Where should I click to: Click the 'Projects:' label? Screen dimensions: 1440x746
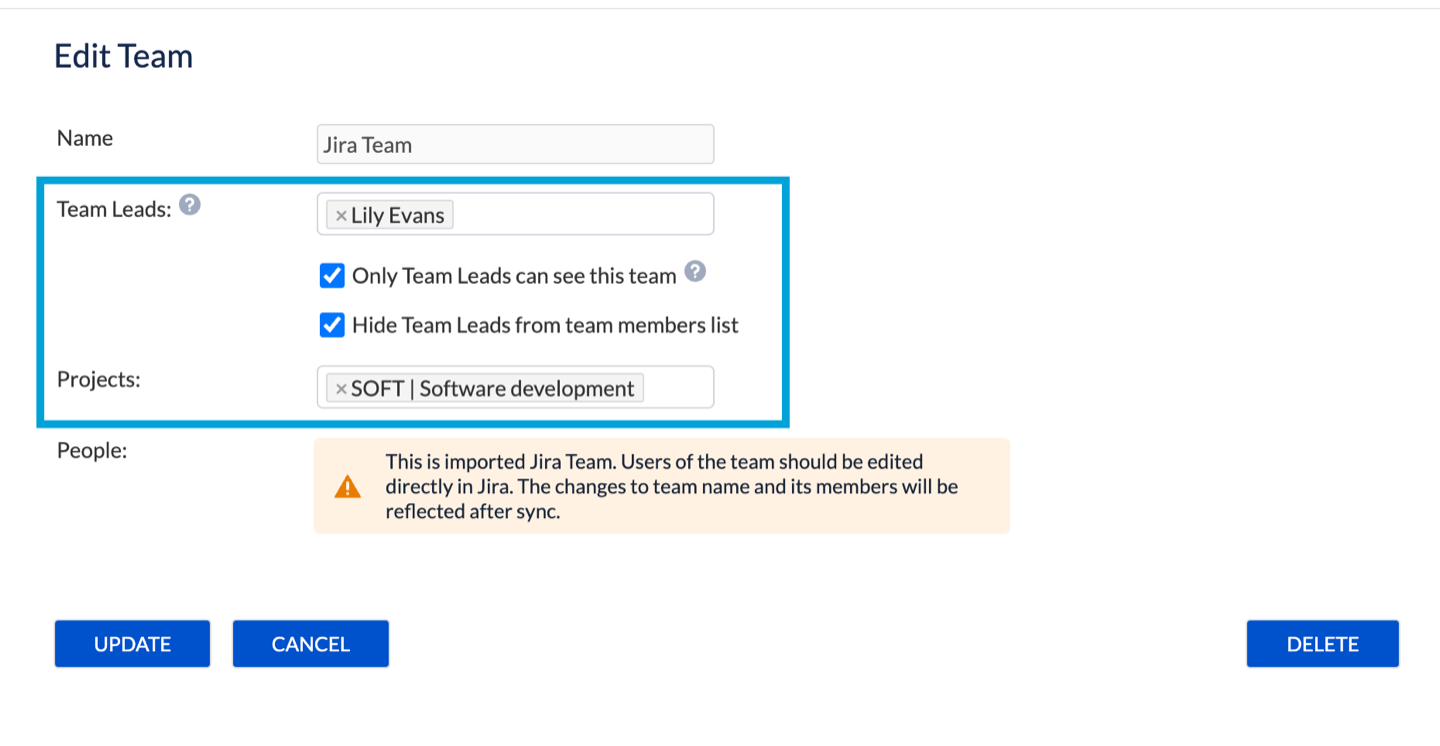pyautogui.click(x=99, y=379)
